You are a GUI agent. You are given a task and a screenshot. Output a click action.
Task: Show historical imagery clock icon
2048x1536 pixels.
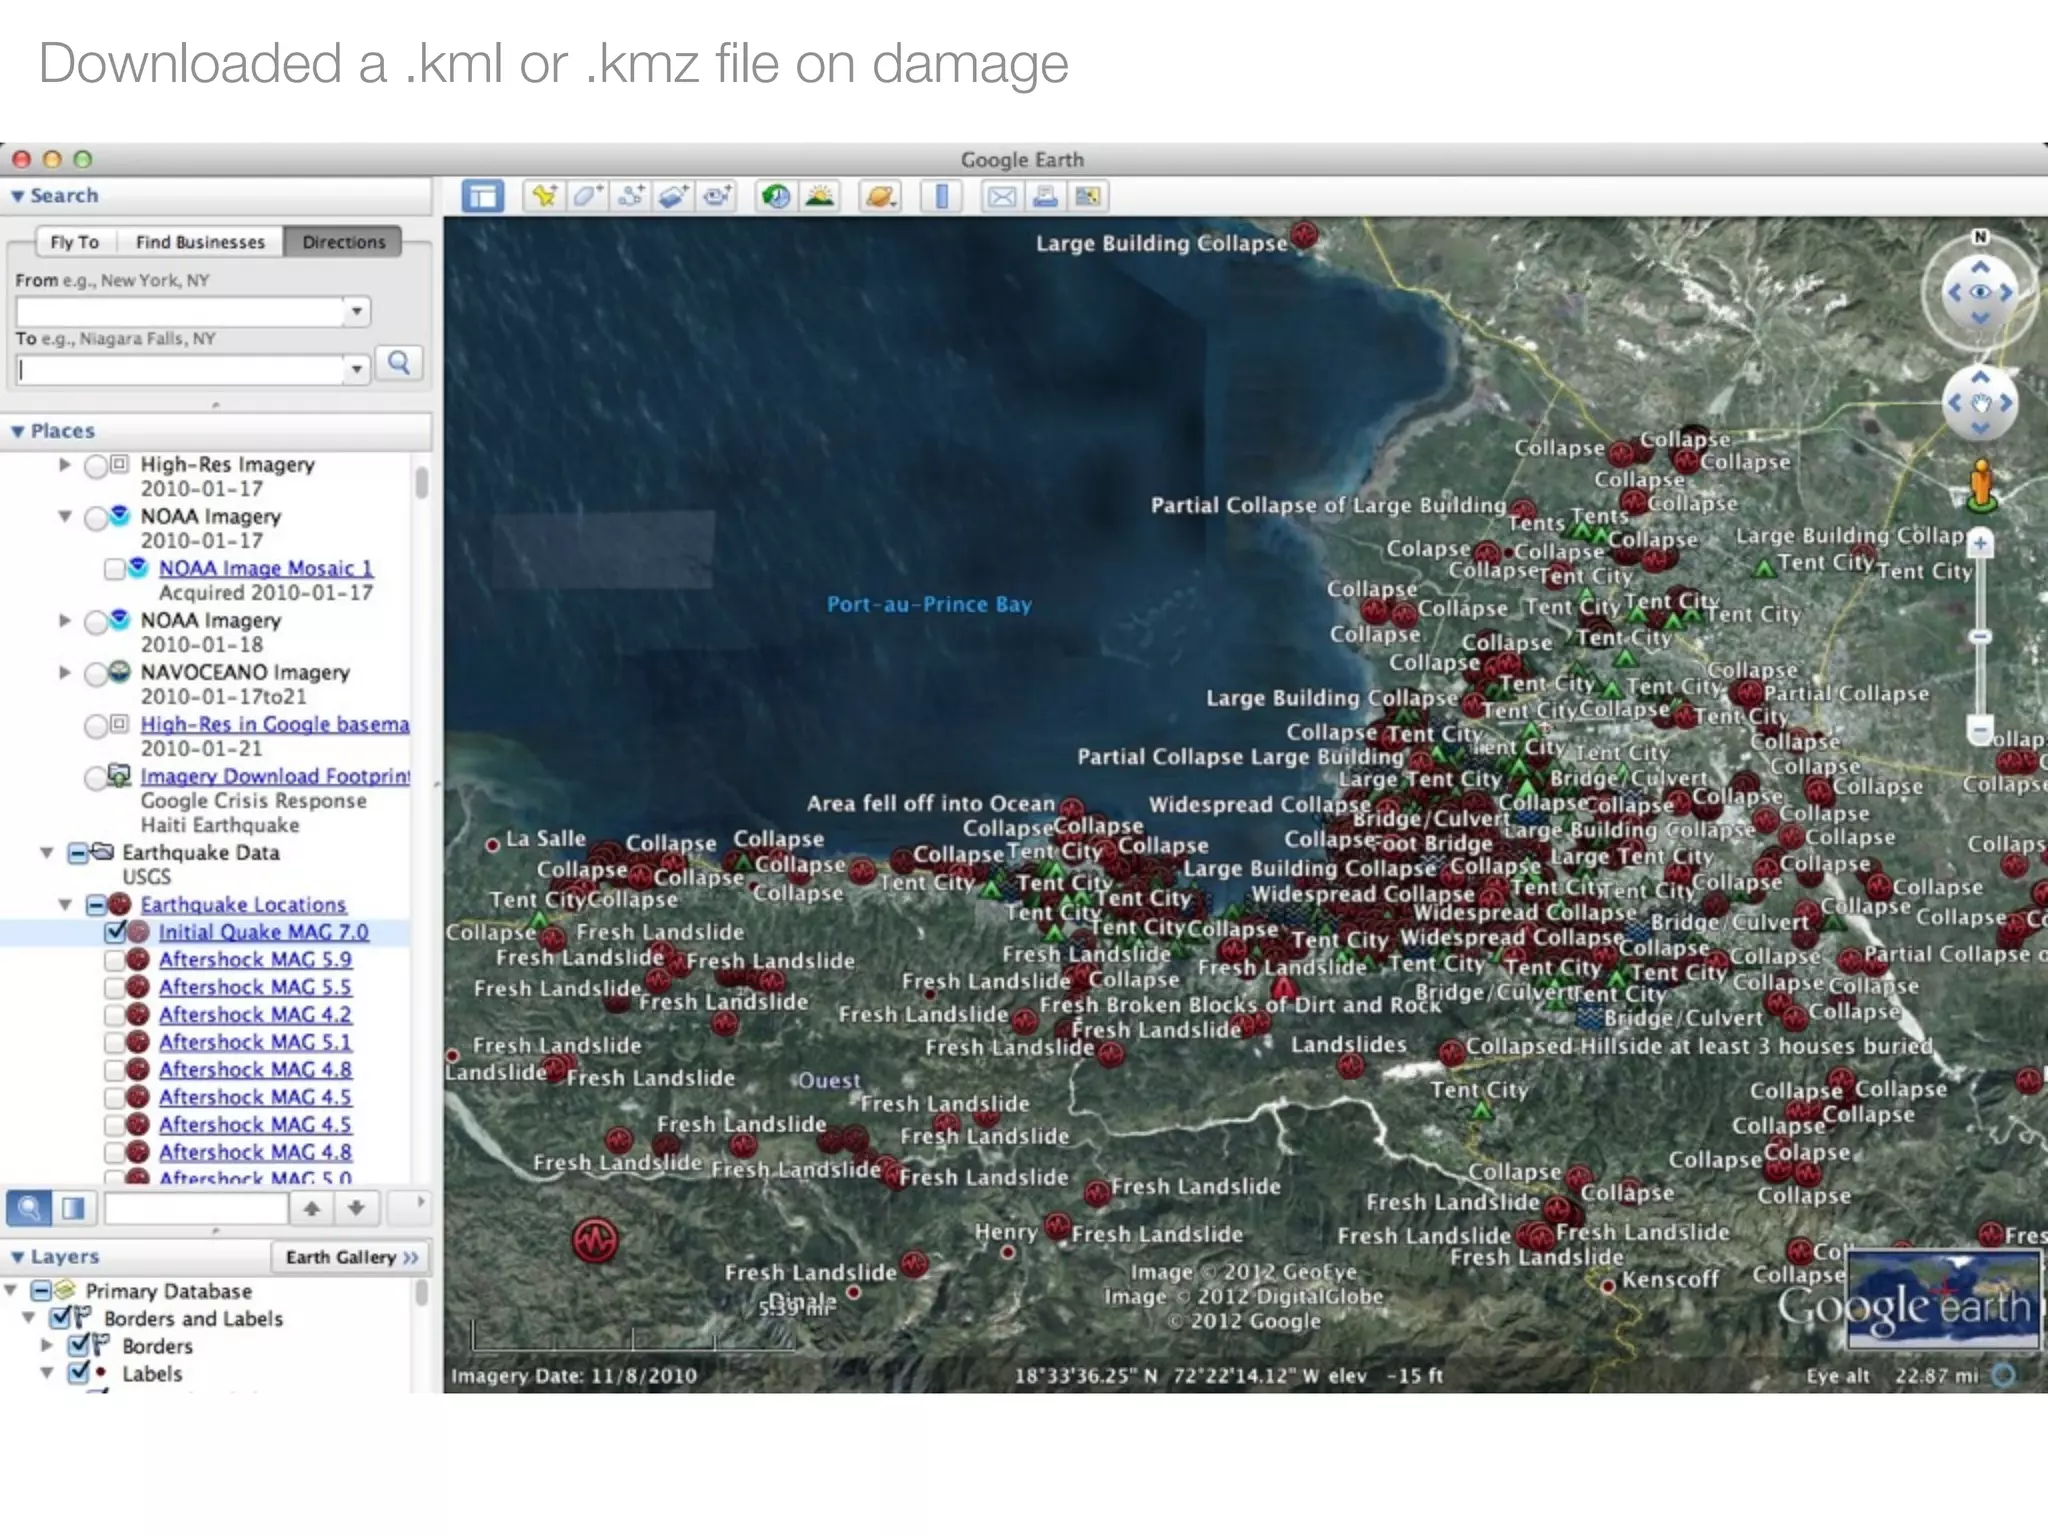pyautogui.click(x=776, y=196)
